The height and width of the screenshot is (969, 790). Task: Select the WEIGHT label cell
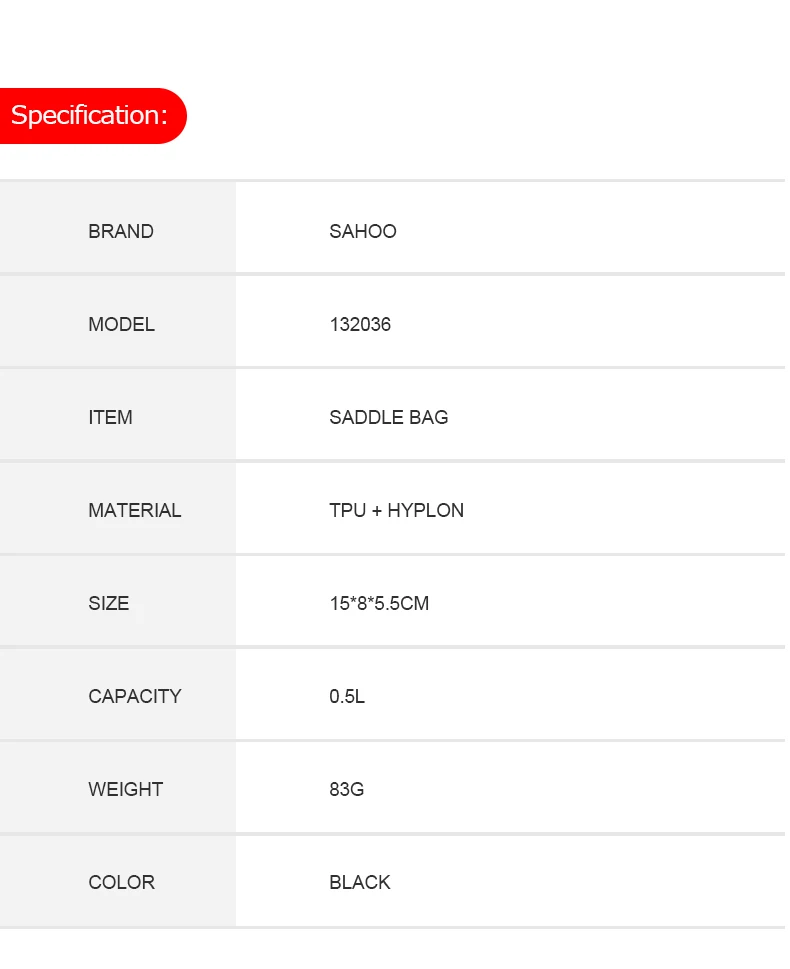117,787
